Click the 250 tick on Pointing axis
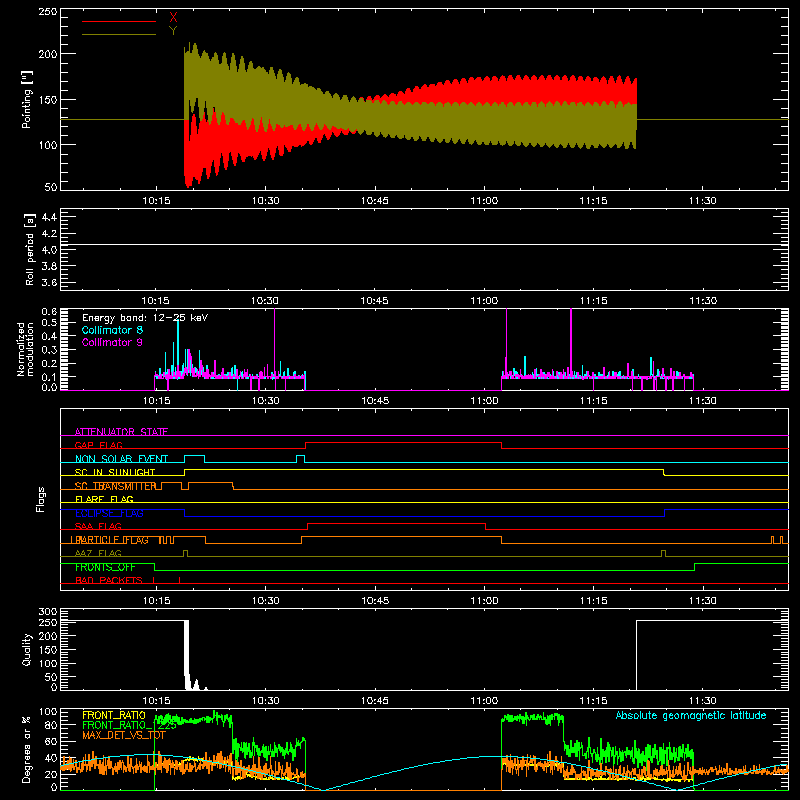 coord(48,11)
